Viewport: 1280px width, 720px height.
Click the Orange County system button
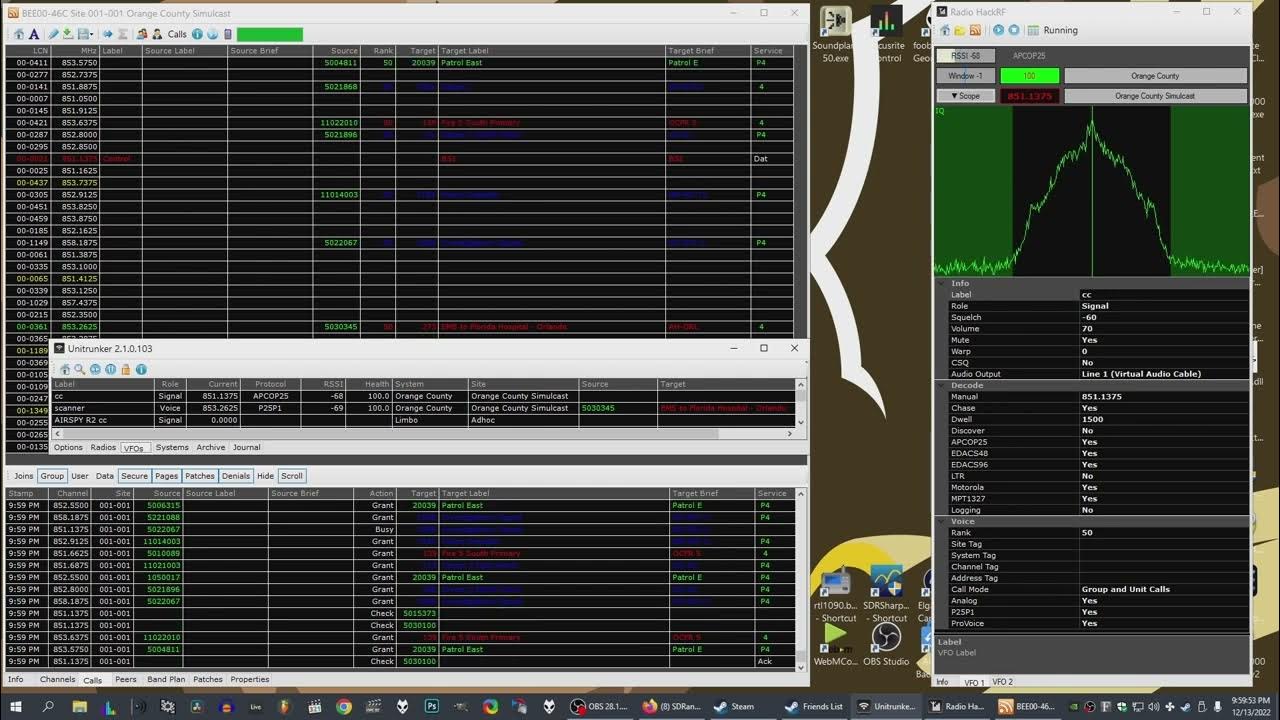[1155, 76]
